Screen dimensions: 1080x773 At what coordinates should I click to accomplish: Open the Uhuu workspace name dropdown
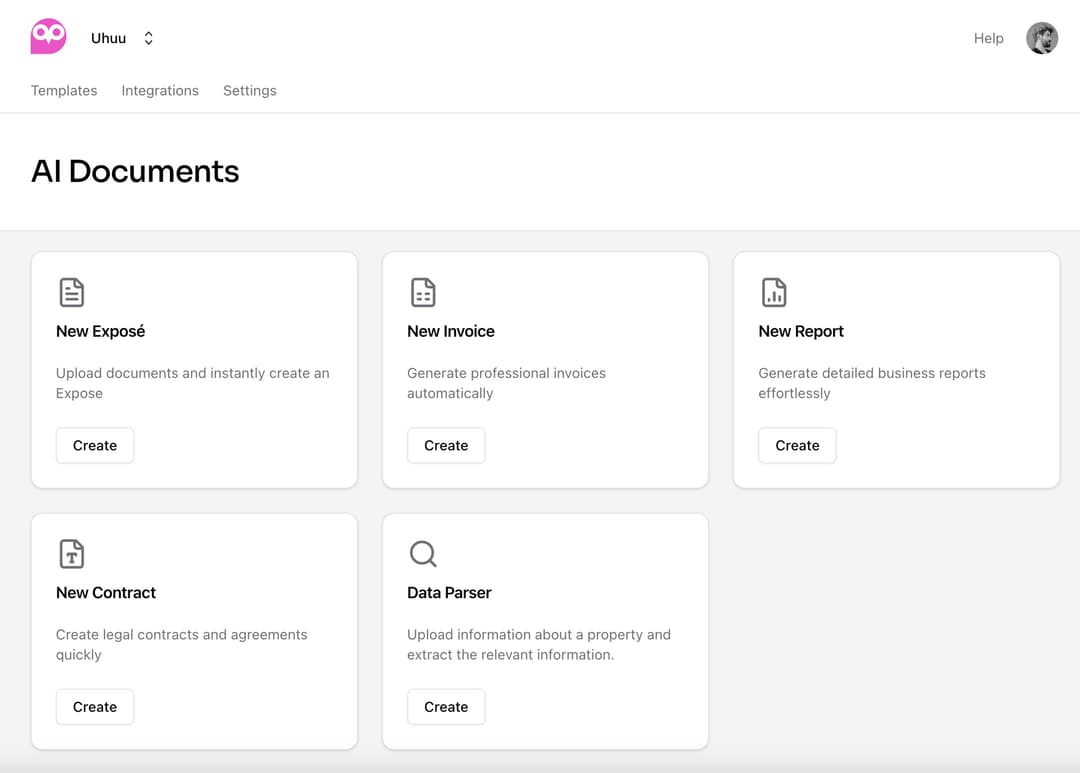click(108, 38)
